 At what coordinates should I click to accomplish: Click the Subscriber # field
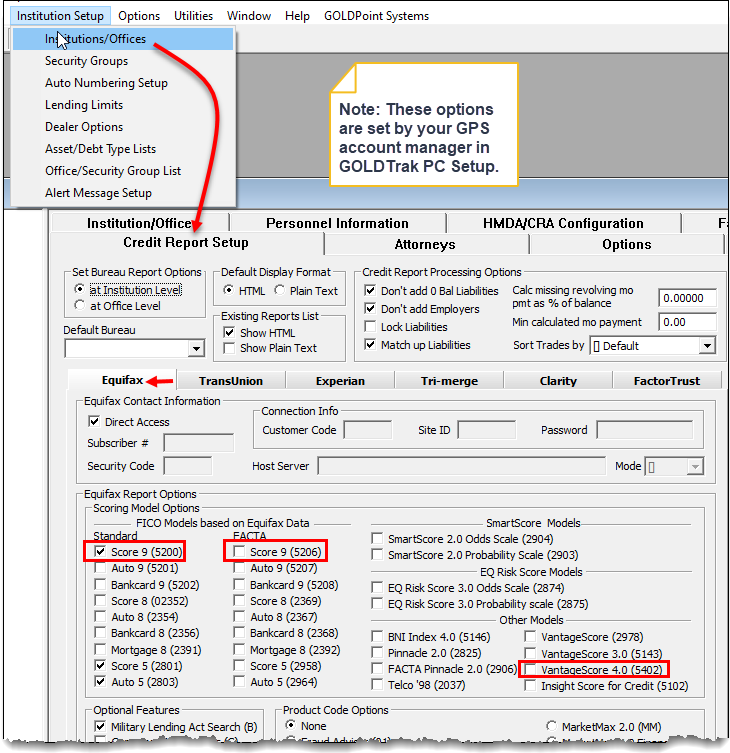tap(198, 443)
